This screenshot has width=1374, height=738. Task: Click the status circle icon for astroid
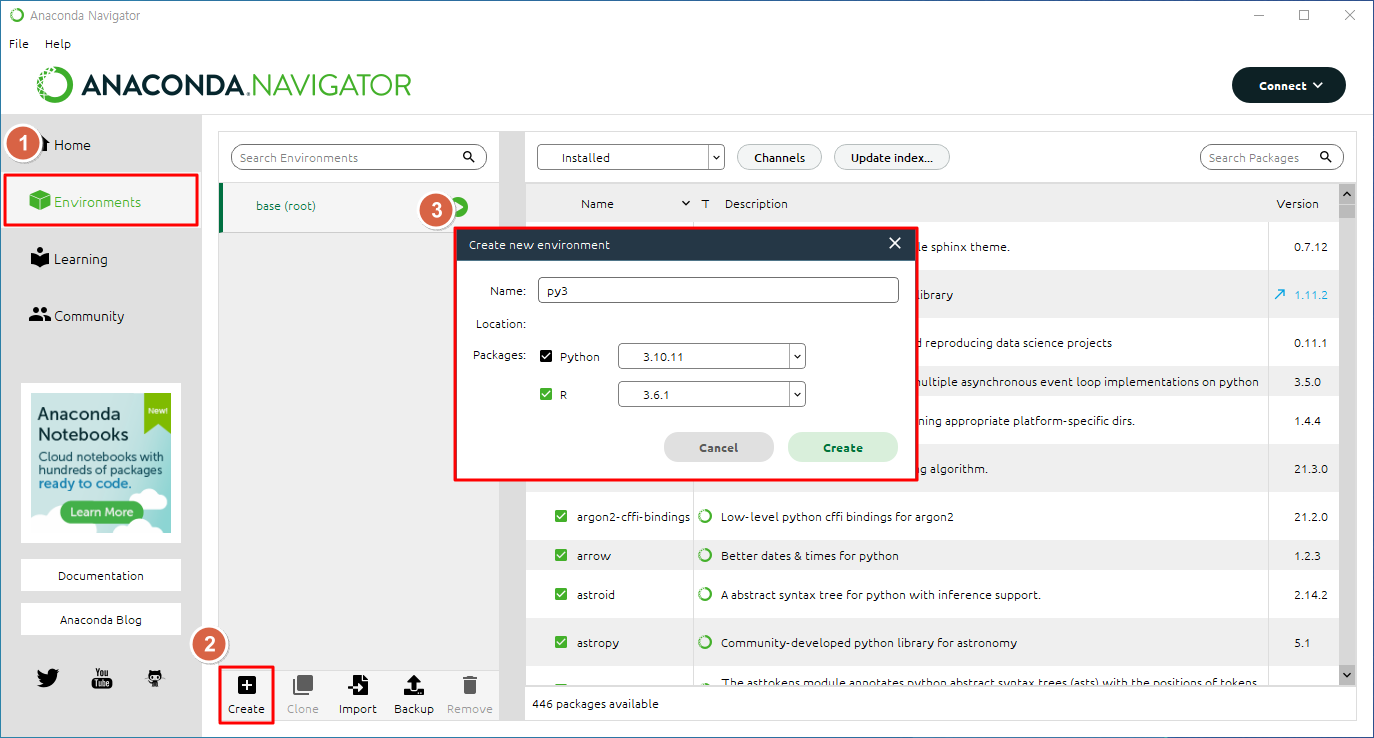[705, 595]
